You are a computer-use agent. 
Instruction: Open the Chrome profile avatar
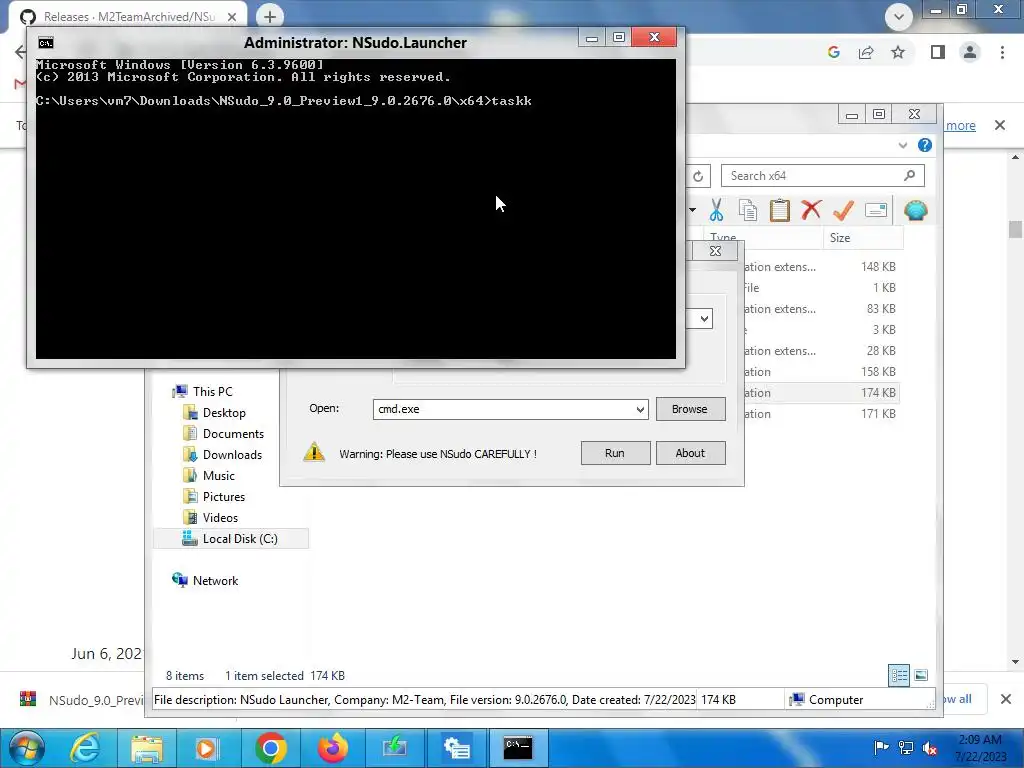[x=970, y=52]
